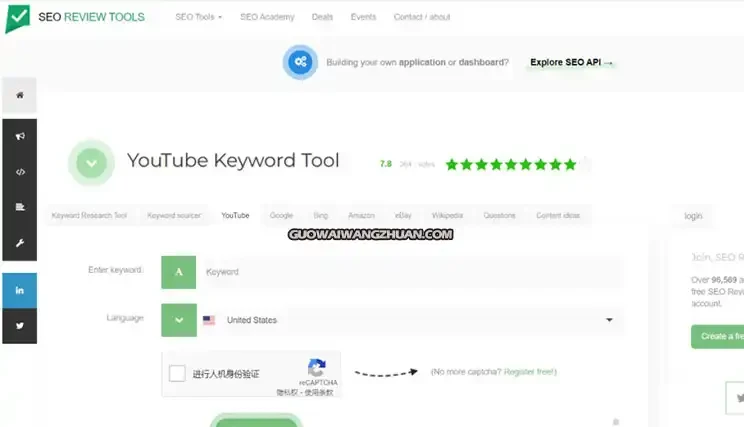Viewport: 744px width, 427px height.
Task: Open the code brackets sidebar icon
Action: click(19, 172)
